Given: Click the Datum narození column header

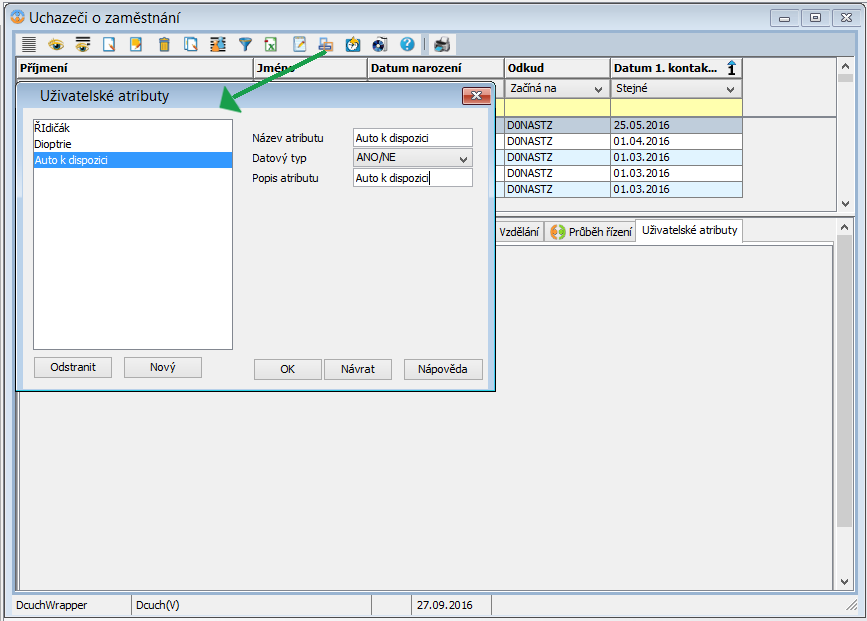Looking at the screenshot, I should point(435,68).
